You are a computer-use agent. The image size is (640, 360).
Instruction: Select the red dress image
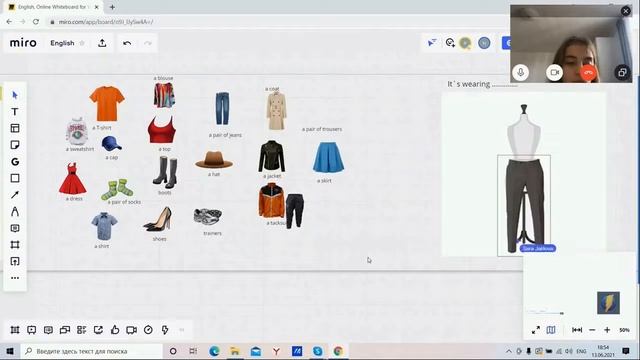point(73,178)
